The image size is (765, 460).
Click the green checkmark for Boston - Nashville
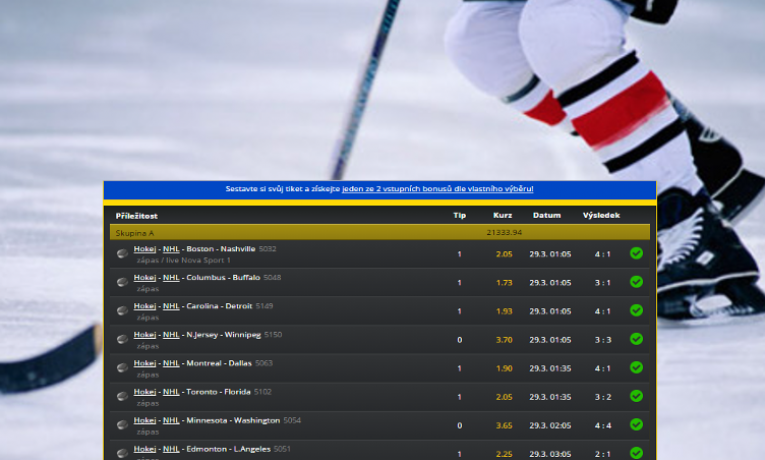636,254
